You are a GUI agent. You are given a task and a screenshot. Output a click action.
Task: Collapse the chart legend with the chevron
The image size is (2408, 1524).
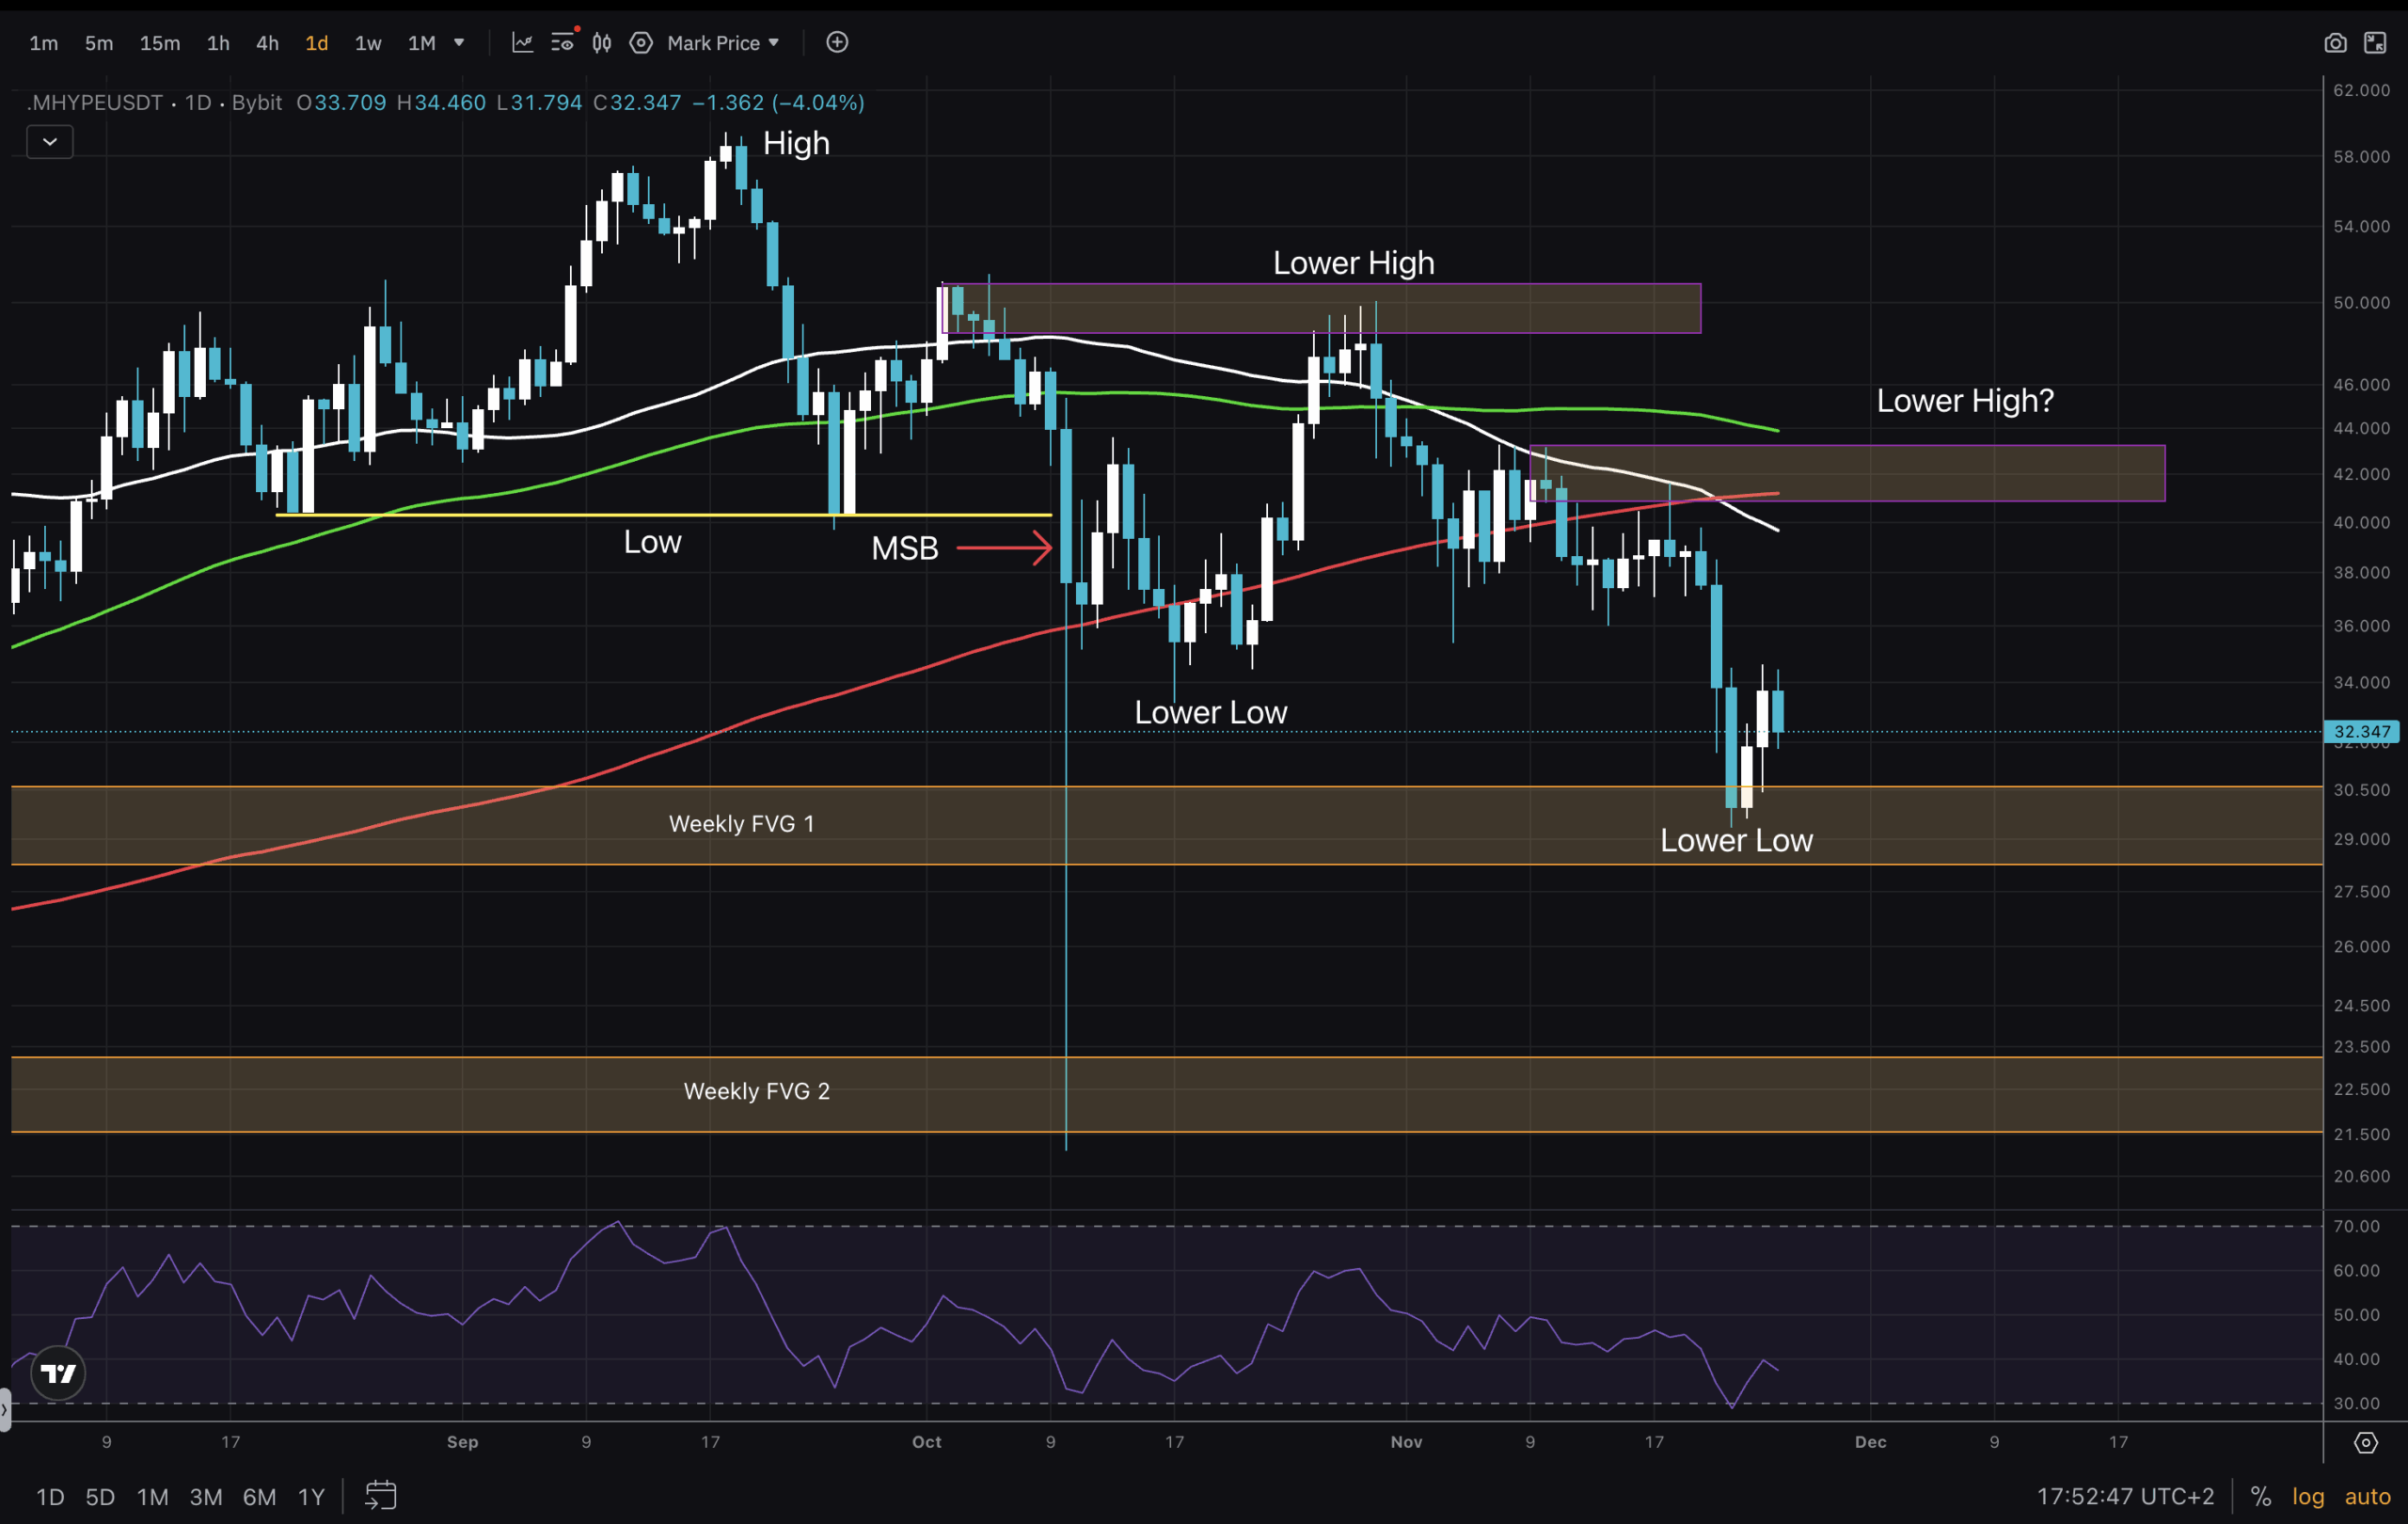(49, 141)
